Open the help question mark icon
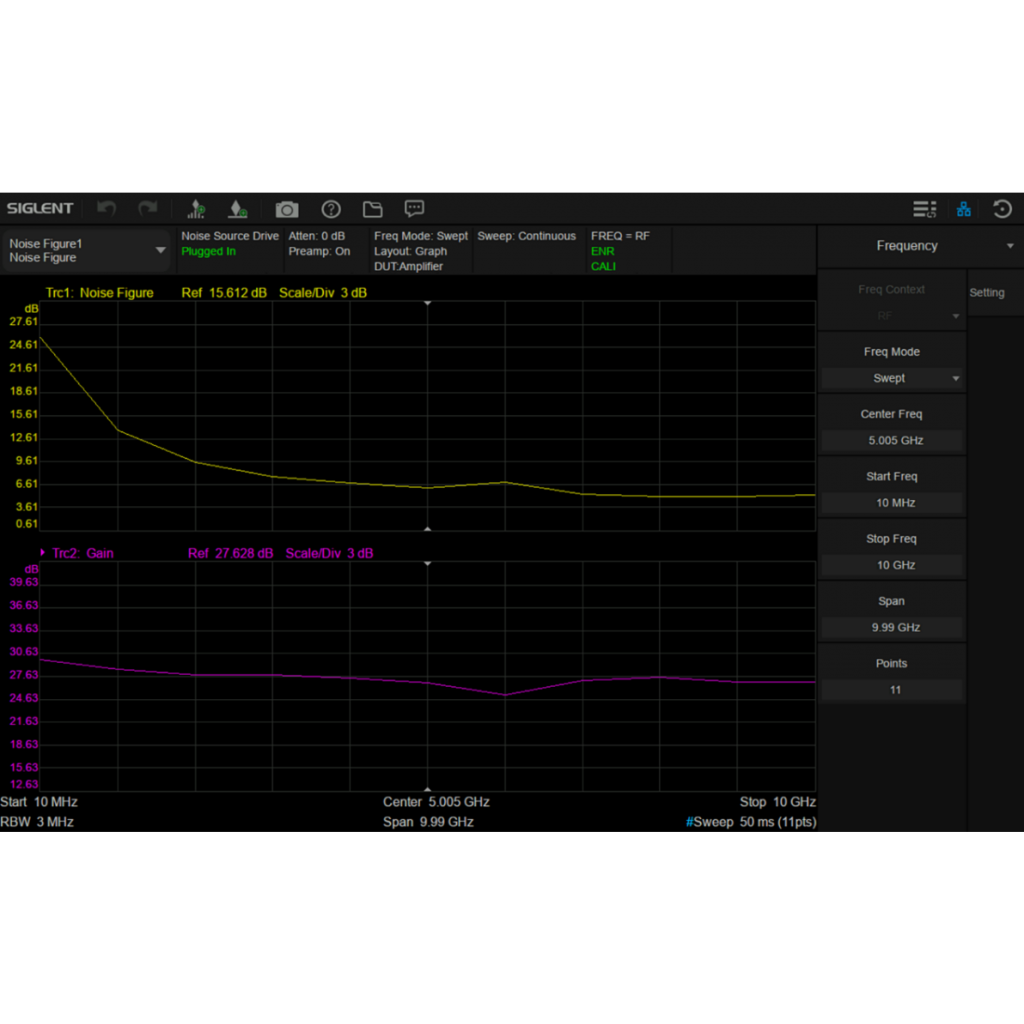This screenshot has width=1024, height=1024. [331, 209]
